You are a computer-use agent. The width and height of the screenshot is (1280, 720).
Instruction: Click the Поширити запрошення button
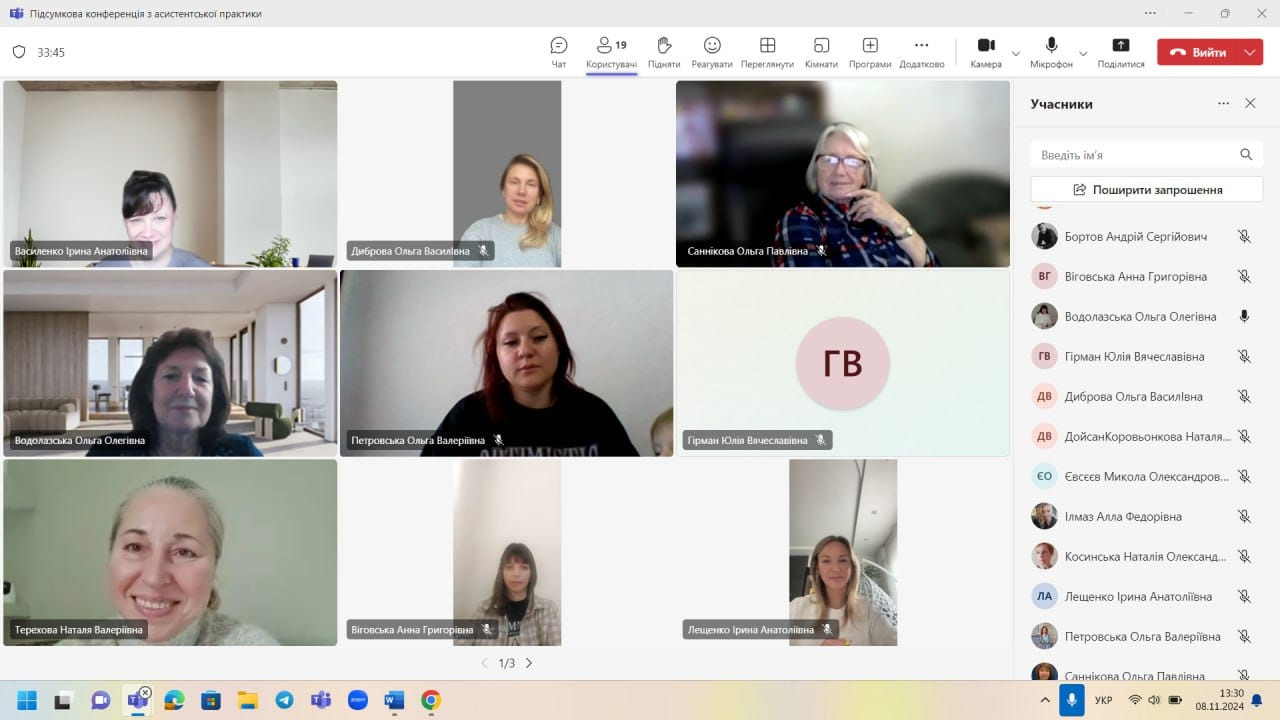(1147, 189)
